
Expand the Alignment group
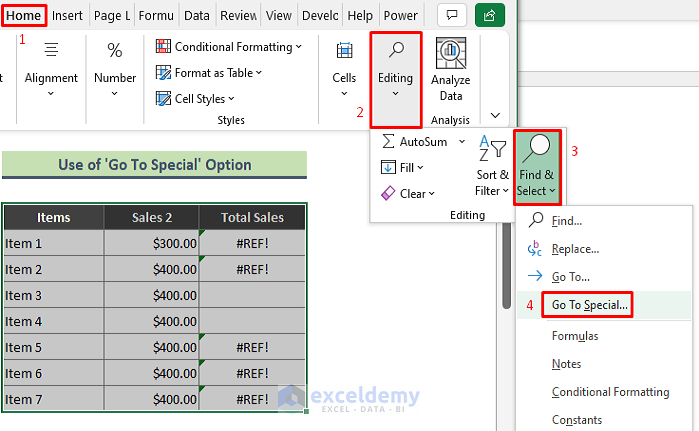[51, 70]
